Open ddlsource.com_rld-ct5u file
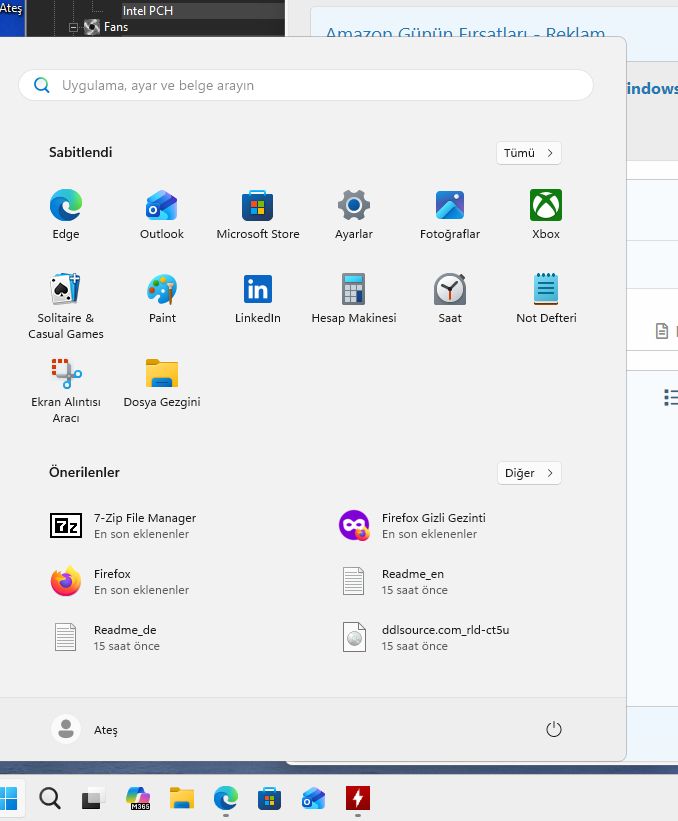This screenshot has height=821, width=678. click(426, 638)
